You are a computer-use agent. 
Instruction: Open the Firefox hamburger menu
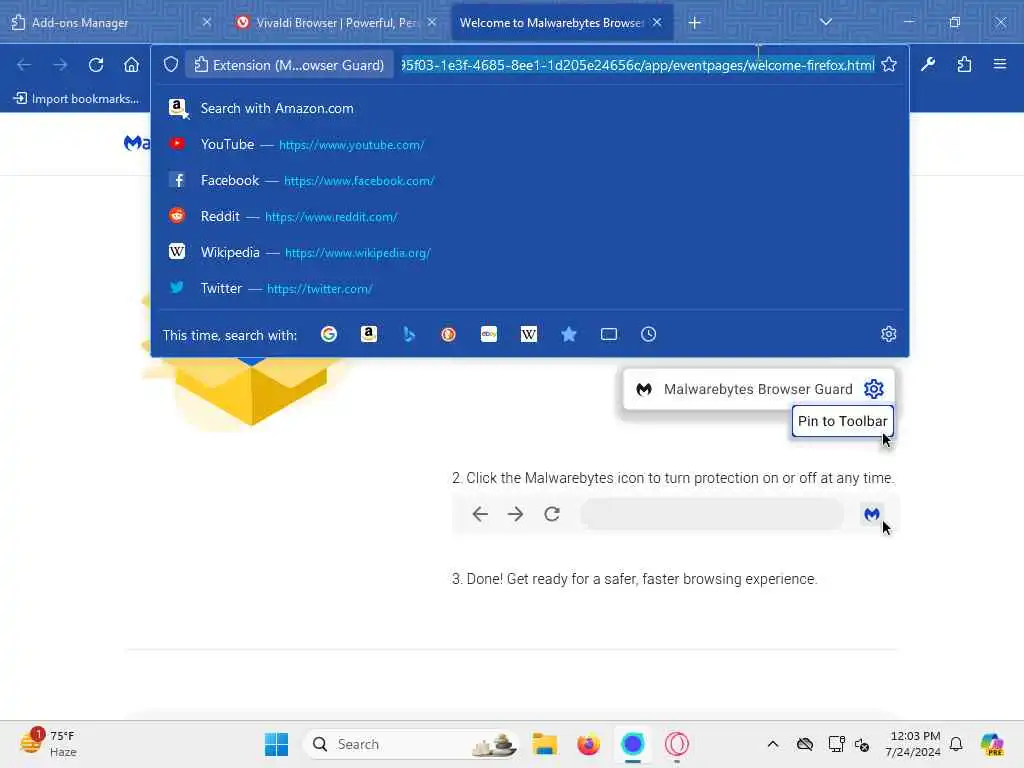coord(1000,64)
